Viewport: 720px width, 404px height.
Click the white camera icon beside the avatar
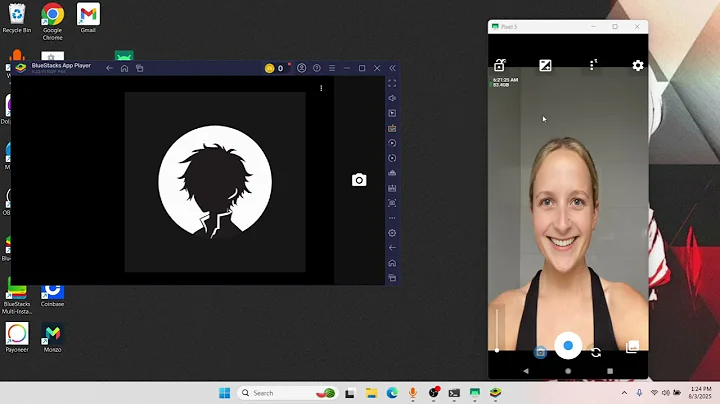(359, 180)
